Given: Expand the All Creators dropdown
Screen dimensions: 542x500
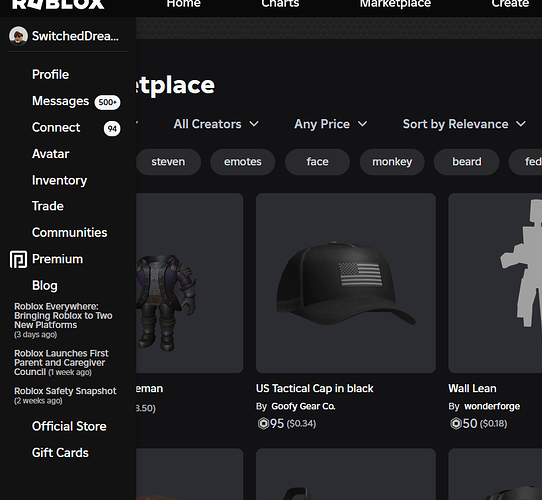Looking at the screenshot, I should tap(216, 124).
